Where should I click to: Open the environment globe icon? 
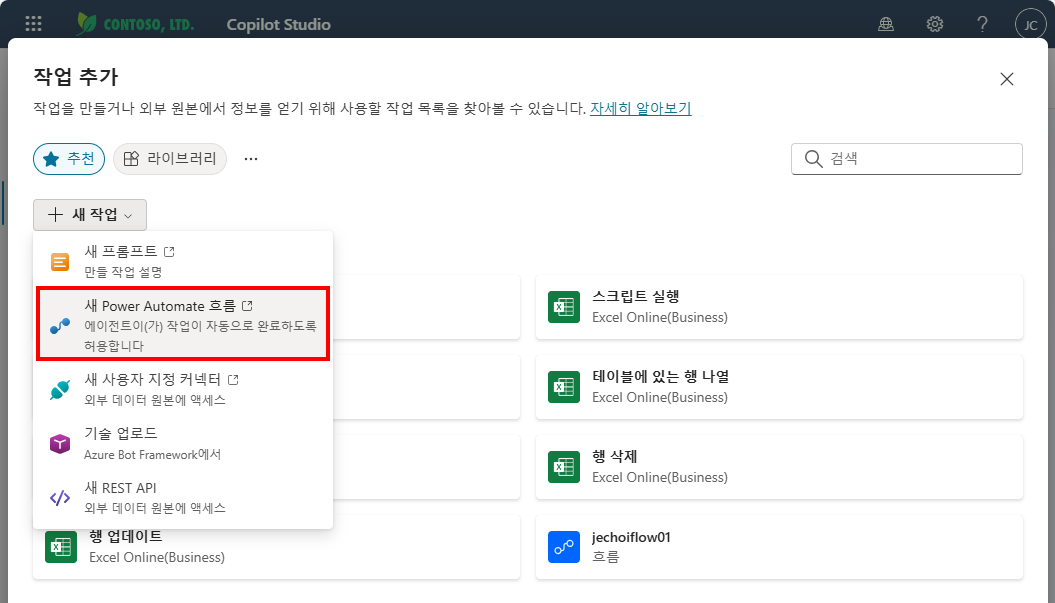[x=886, y=24]
